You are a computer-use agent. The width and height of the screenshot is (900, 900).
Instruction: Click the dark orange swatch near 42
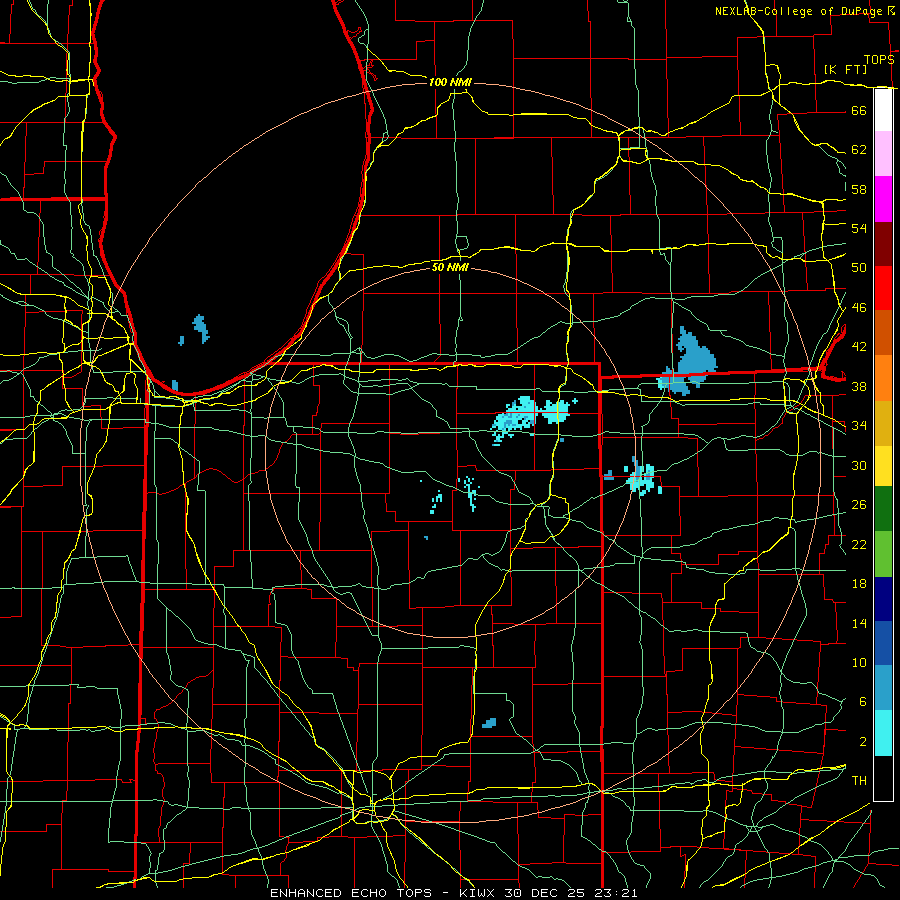(x=883, y=332)
